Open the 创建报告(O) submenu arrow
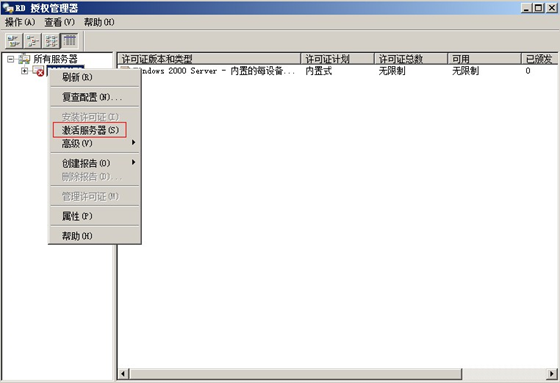The height and width of the screenshot is (383, 560). 133,163
